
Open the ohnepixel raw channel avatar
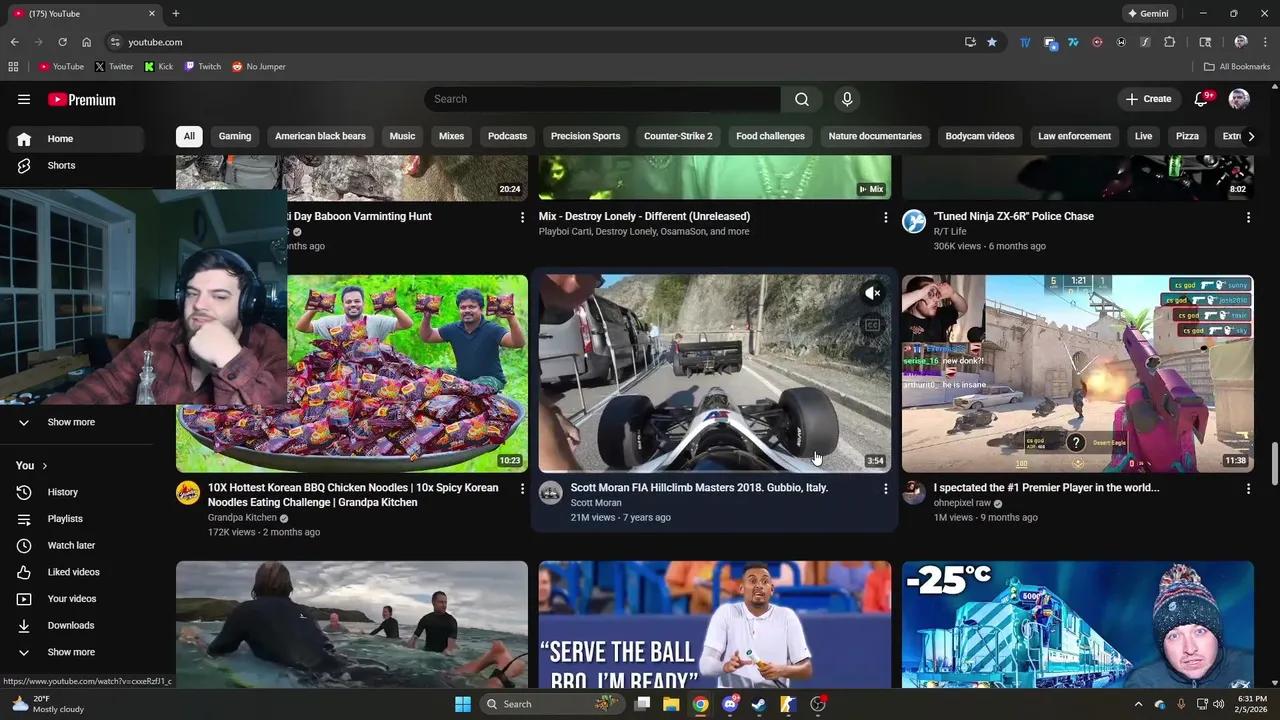point(914,492)
